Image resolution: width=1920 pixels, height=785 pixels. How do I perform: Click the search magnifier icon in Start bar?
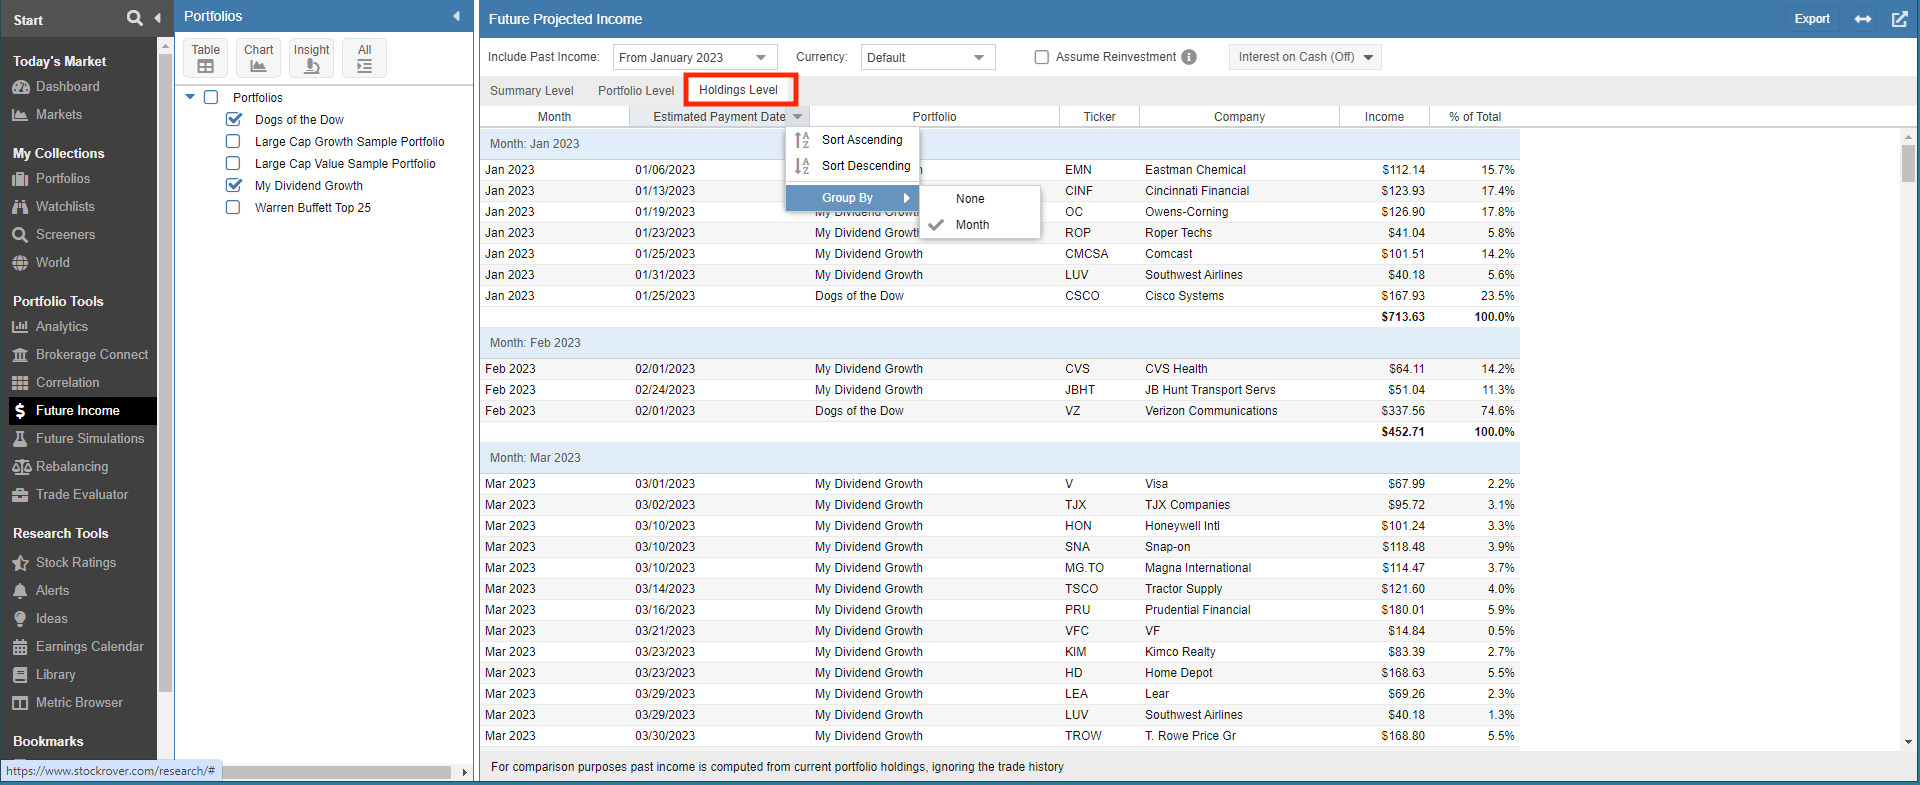click(135, 18)
